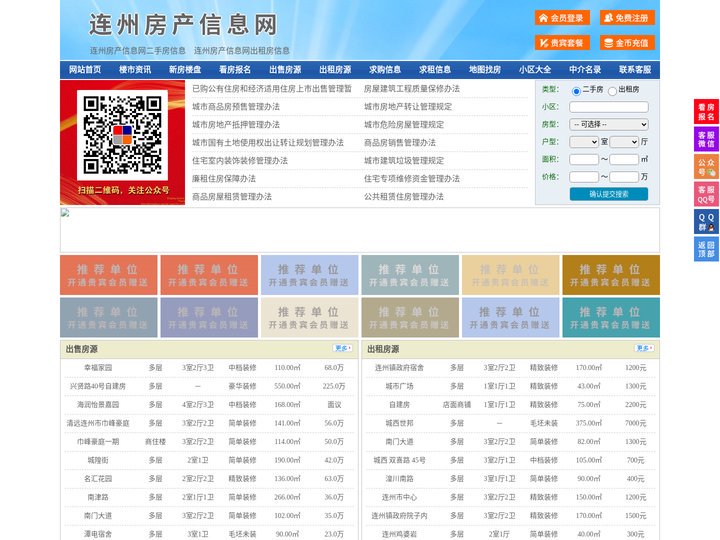Image resolution: width=720 pixels, height=540 pixels.
Task: Open 出售房源 navigation item
Action: coord(285,69)
